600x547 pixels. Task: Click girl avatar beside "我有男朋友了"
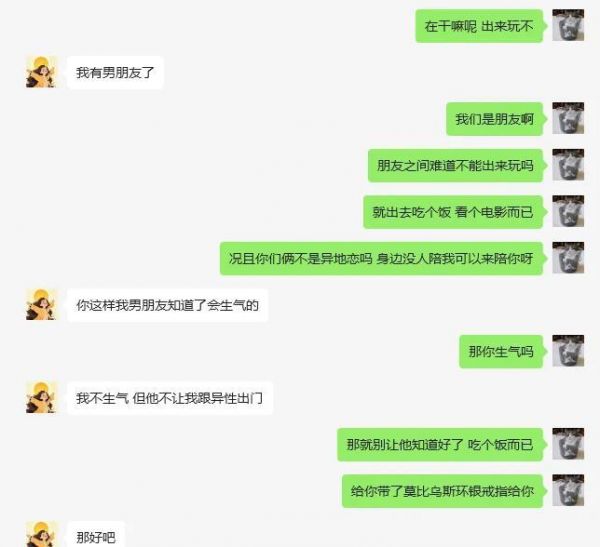pos(41,72)
